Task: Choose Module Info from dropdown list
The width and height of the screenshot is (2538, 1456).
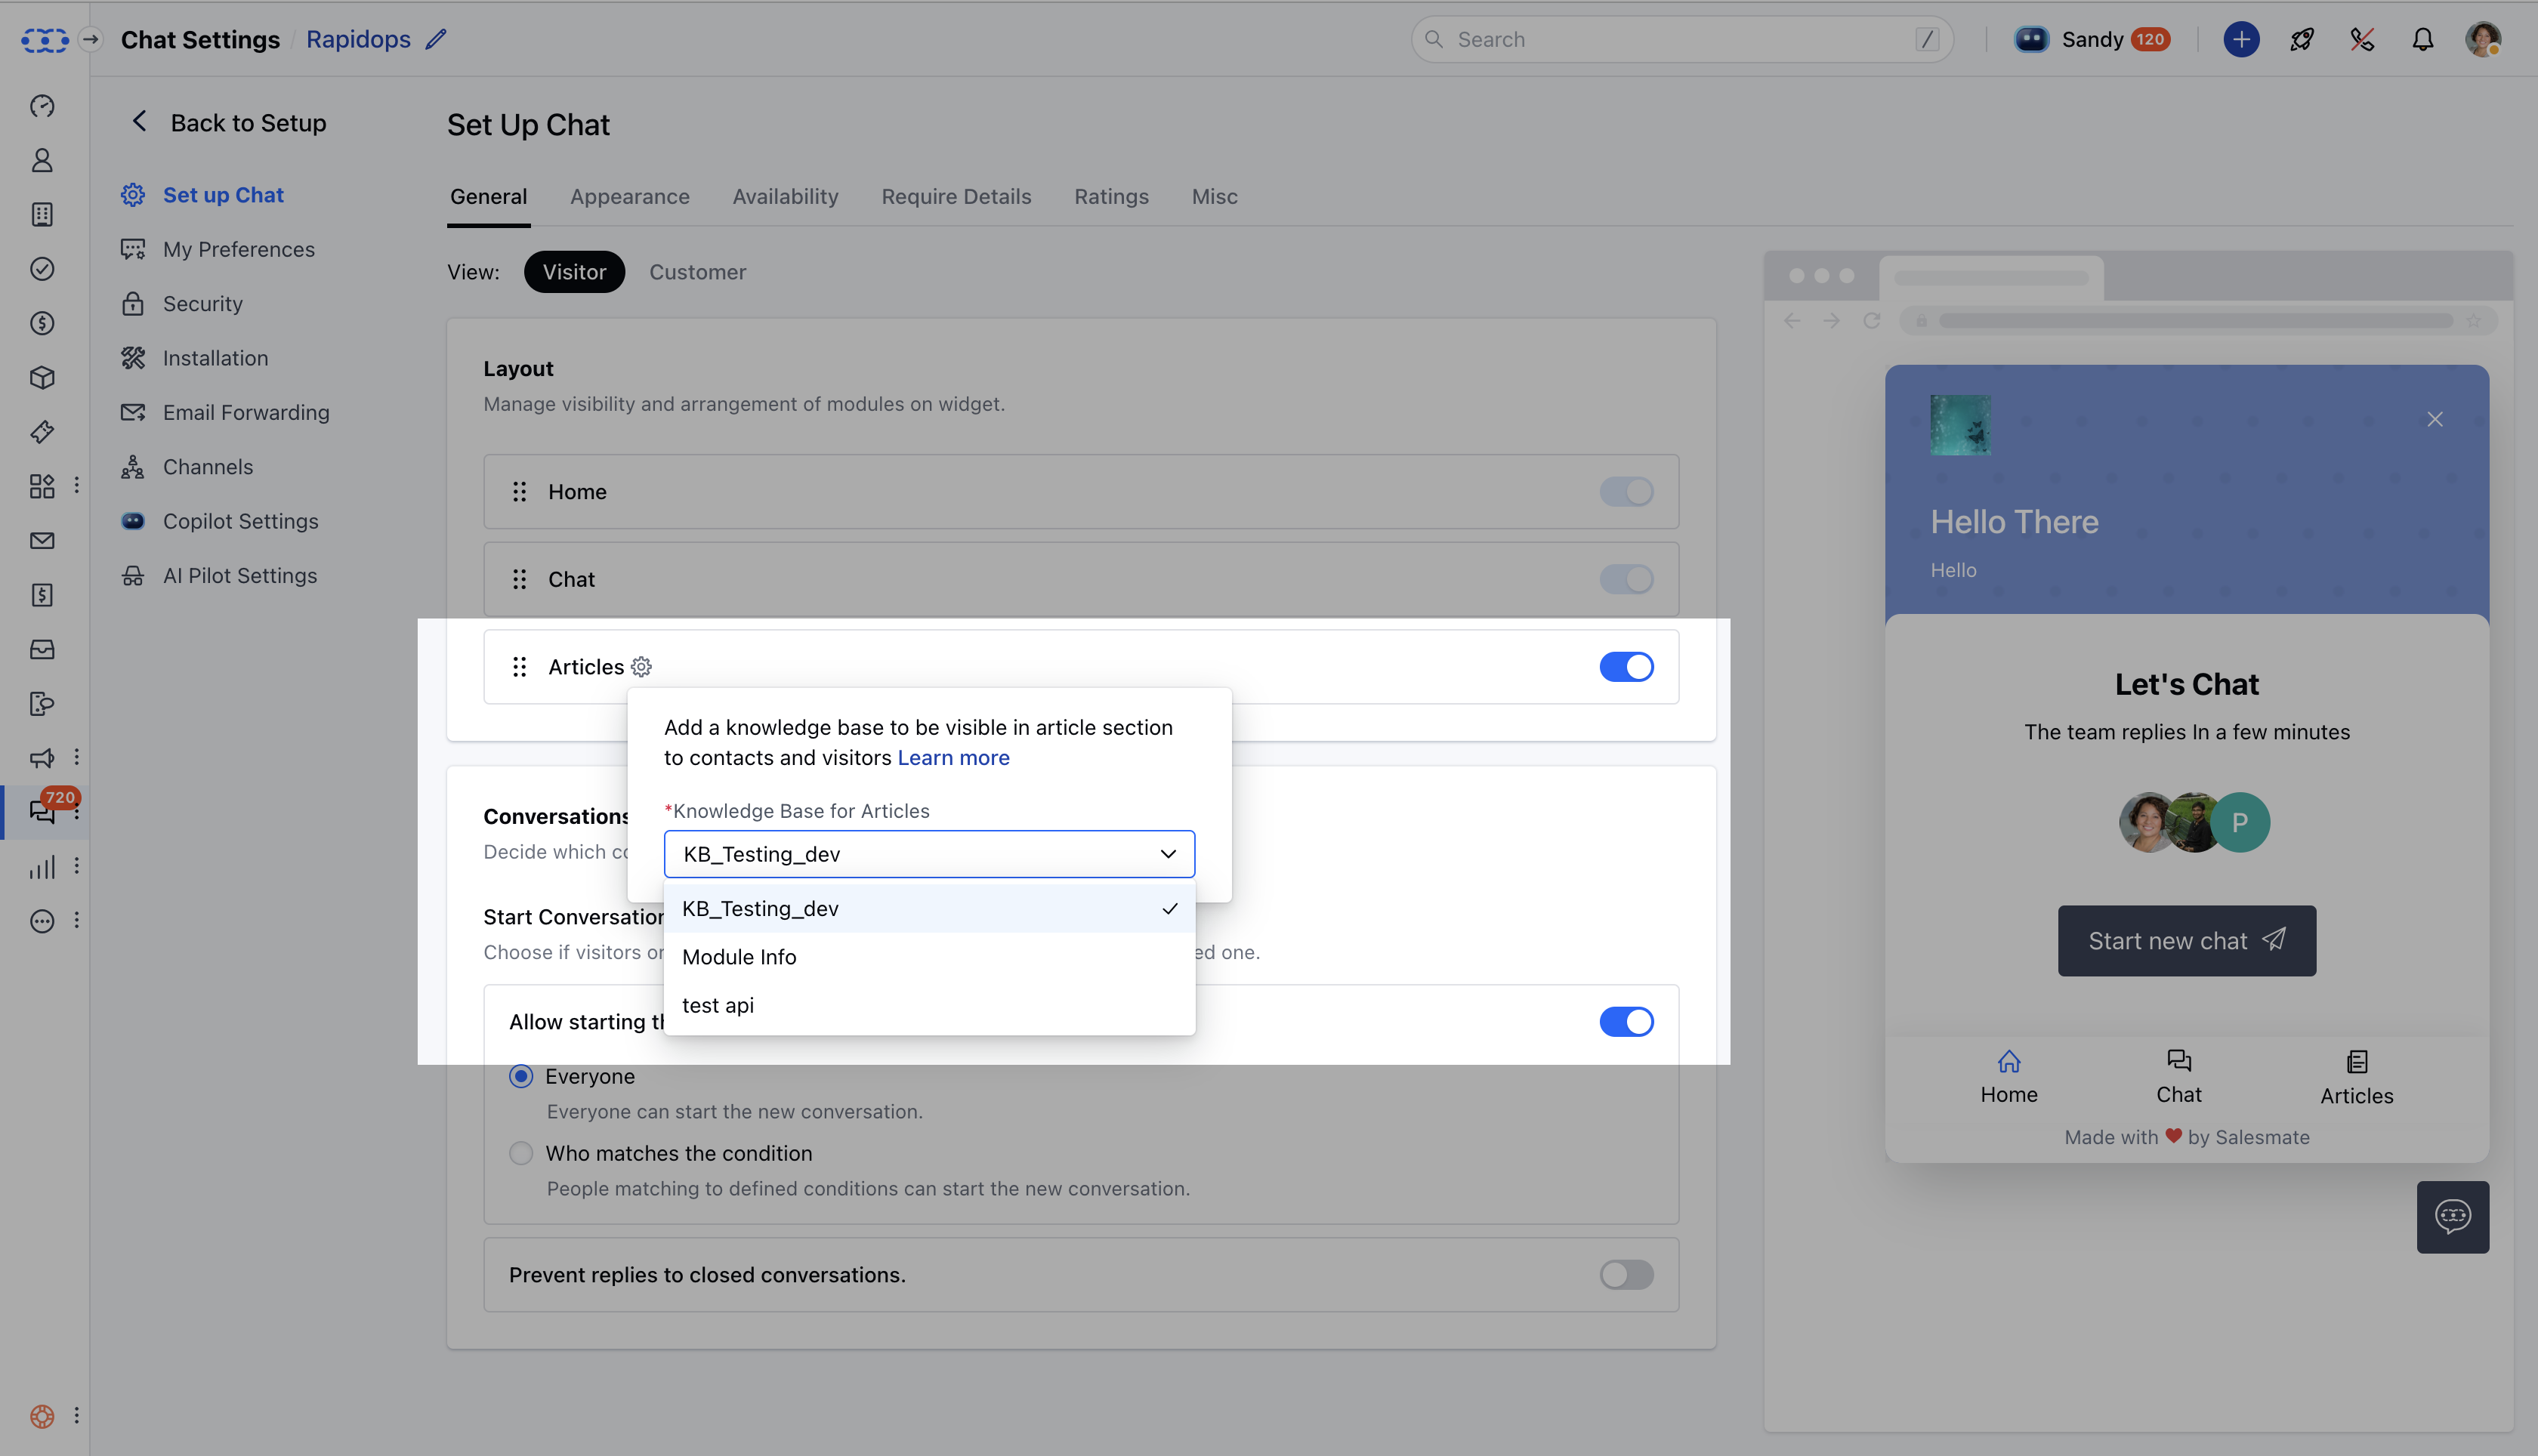Action: (x=739, y=957)
